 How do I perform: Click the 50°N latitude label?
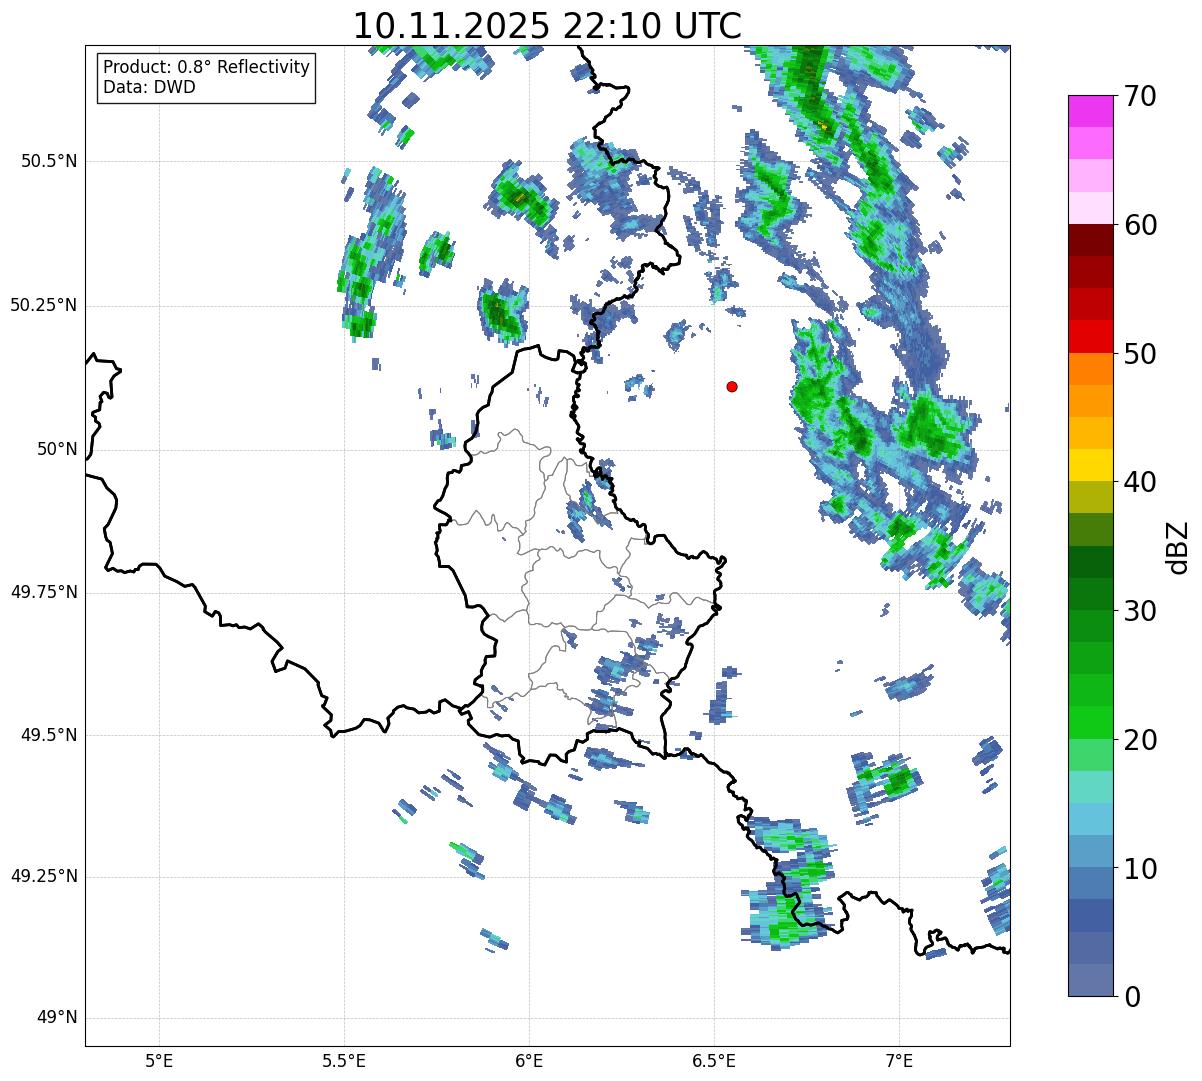coord(57,449)
